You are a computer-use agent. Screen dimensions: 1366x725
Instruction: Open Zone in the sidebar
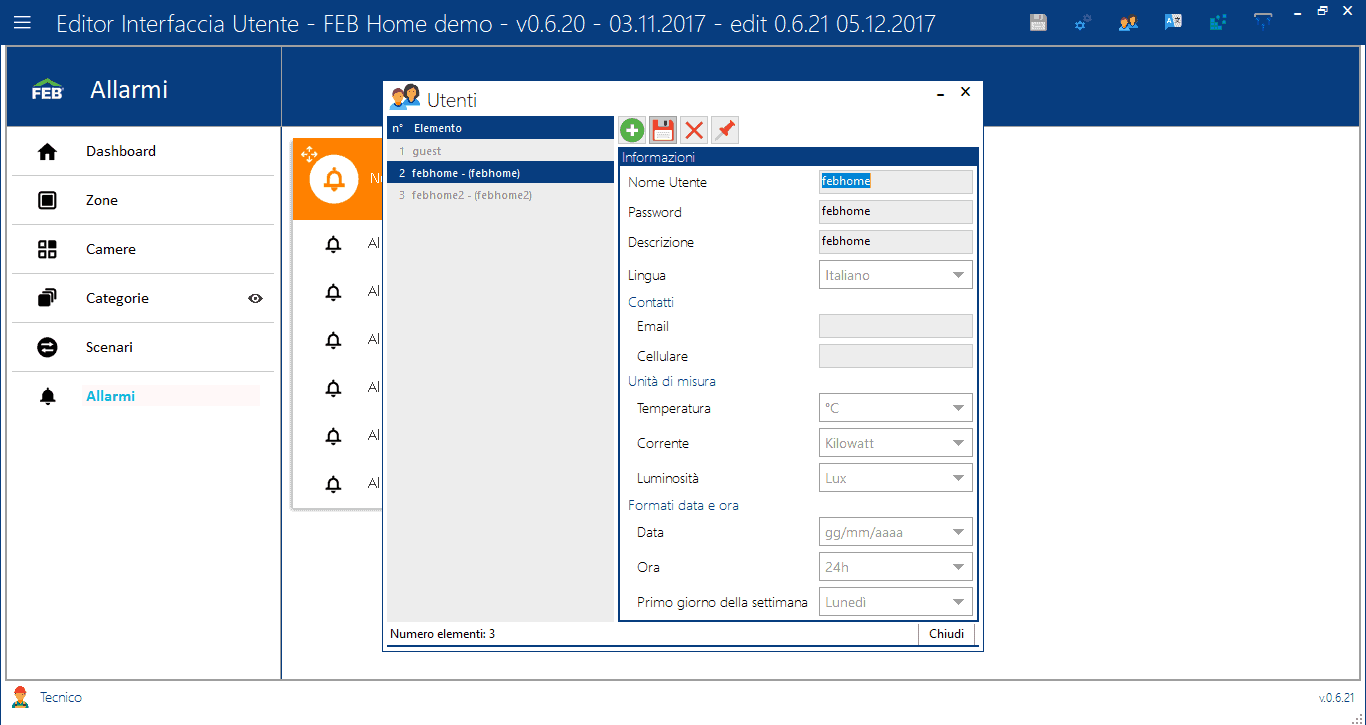(x=143, y=201)
